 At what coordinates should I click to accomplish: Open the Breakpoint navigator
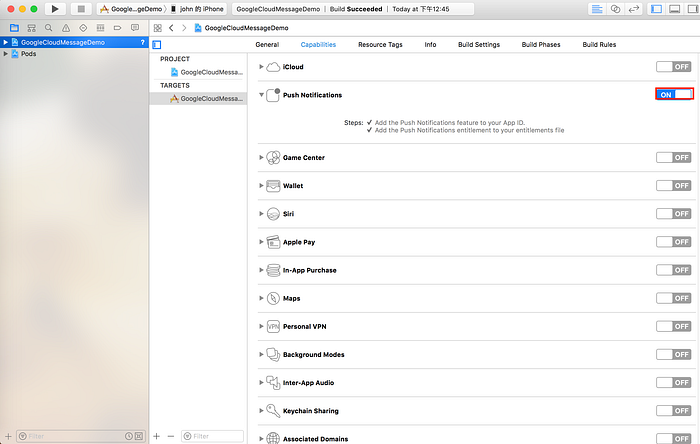click(117, 28)
